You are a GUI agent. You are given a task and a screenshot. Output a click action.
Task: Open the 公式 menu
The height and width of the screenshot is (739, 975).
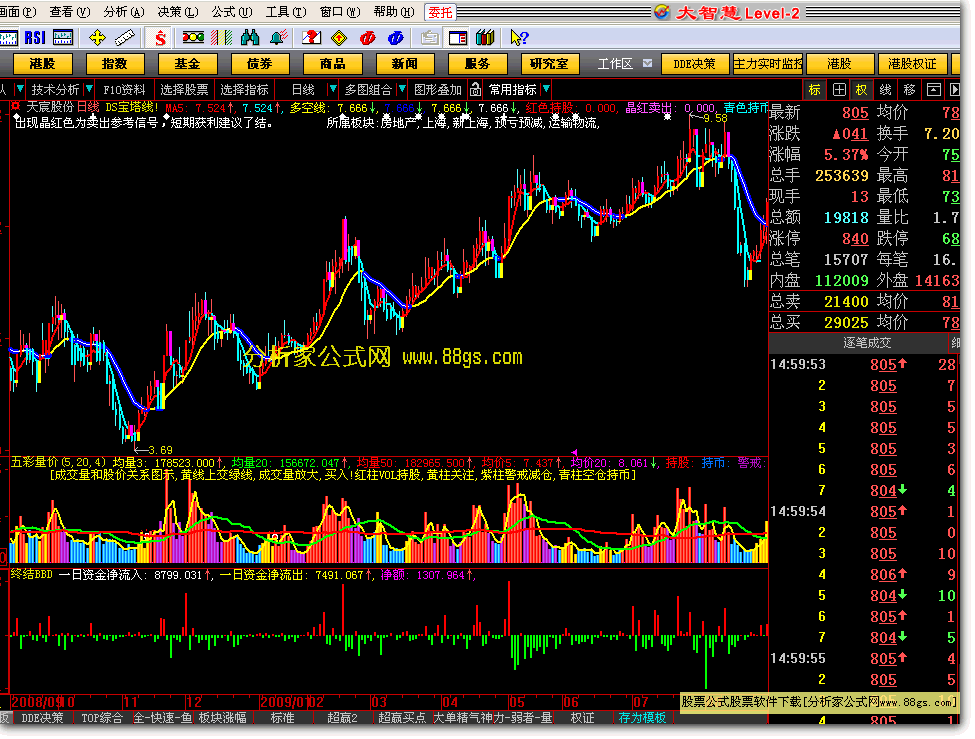tap(232, 12)
